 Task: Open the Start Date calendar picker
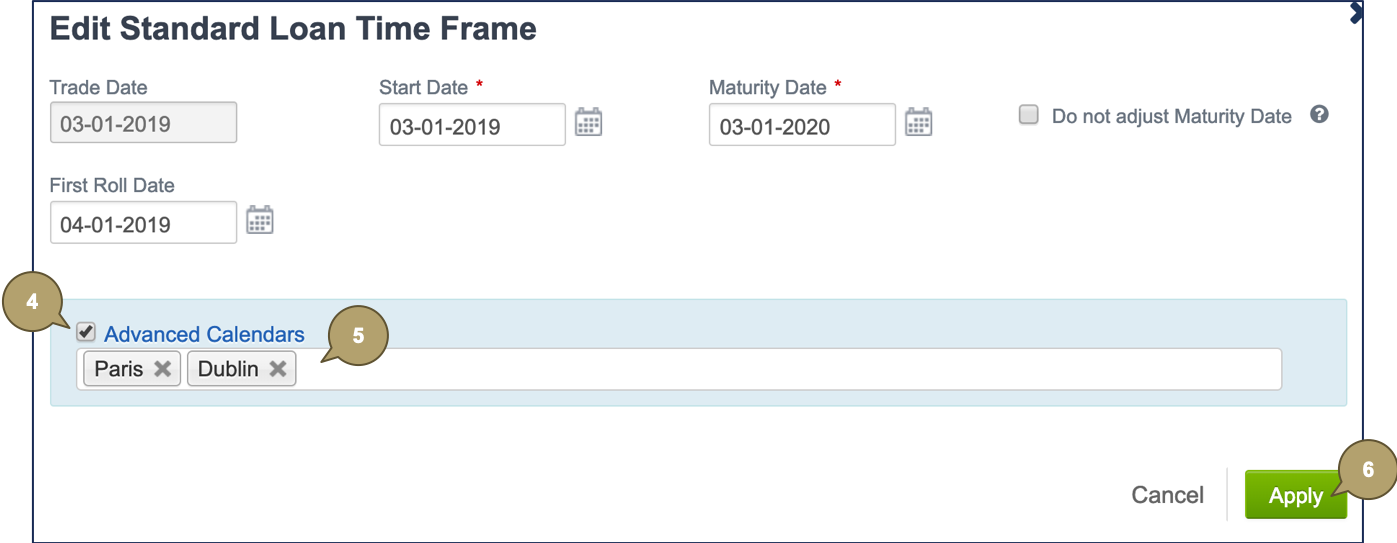click(588, 123)
